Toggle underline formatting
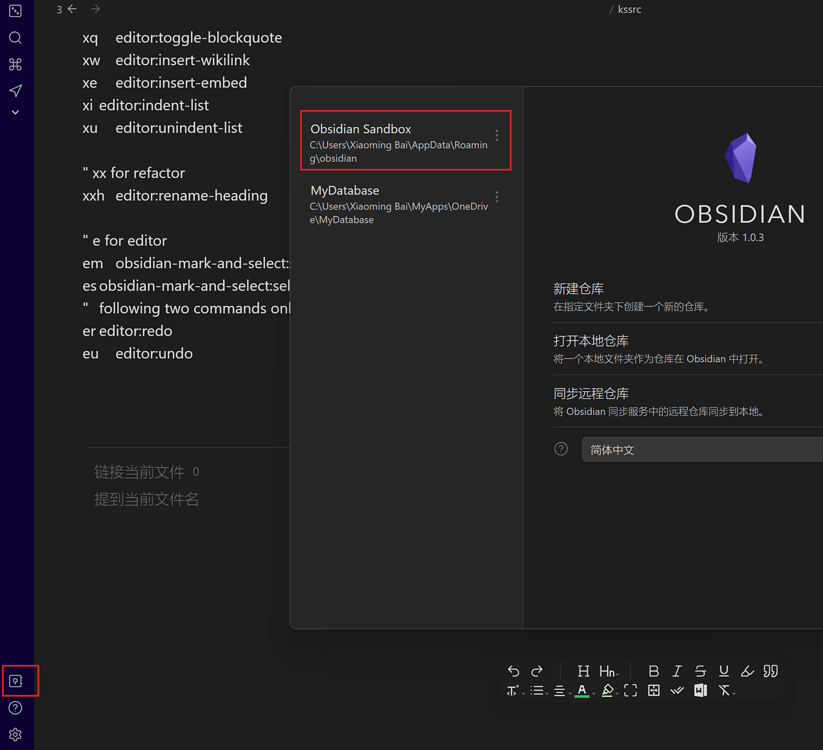The width and height of the screenshot is (823, 750). [x=723, y=671]
